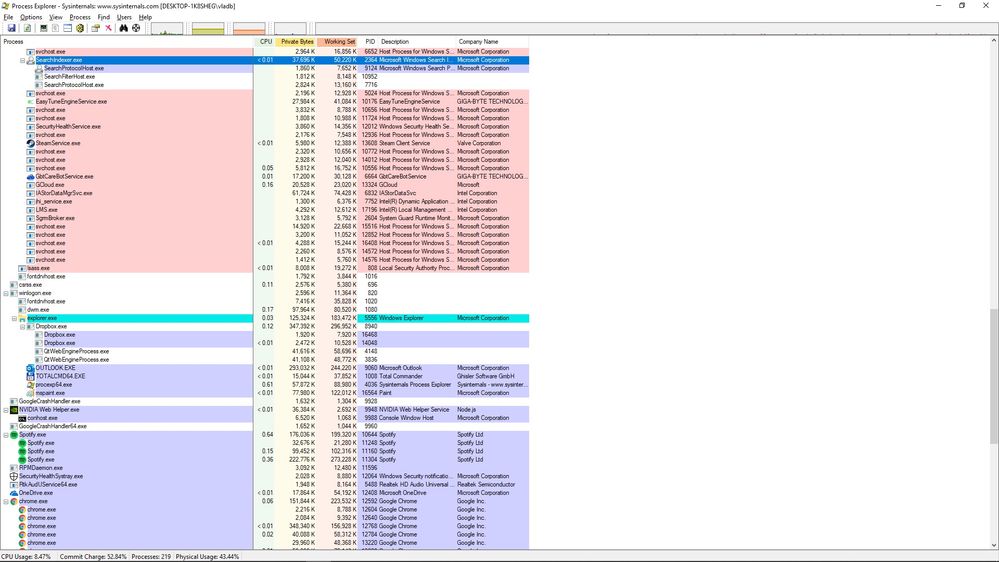Viewport: 999px width, 562px height.
Task: Click the binoculars Find icon
Action: point(124,28)
